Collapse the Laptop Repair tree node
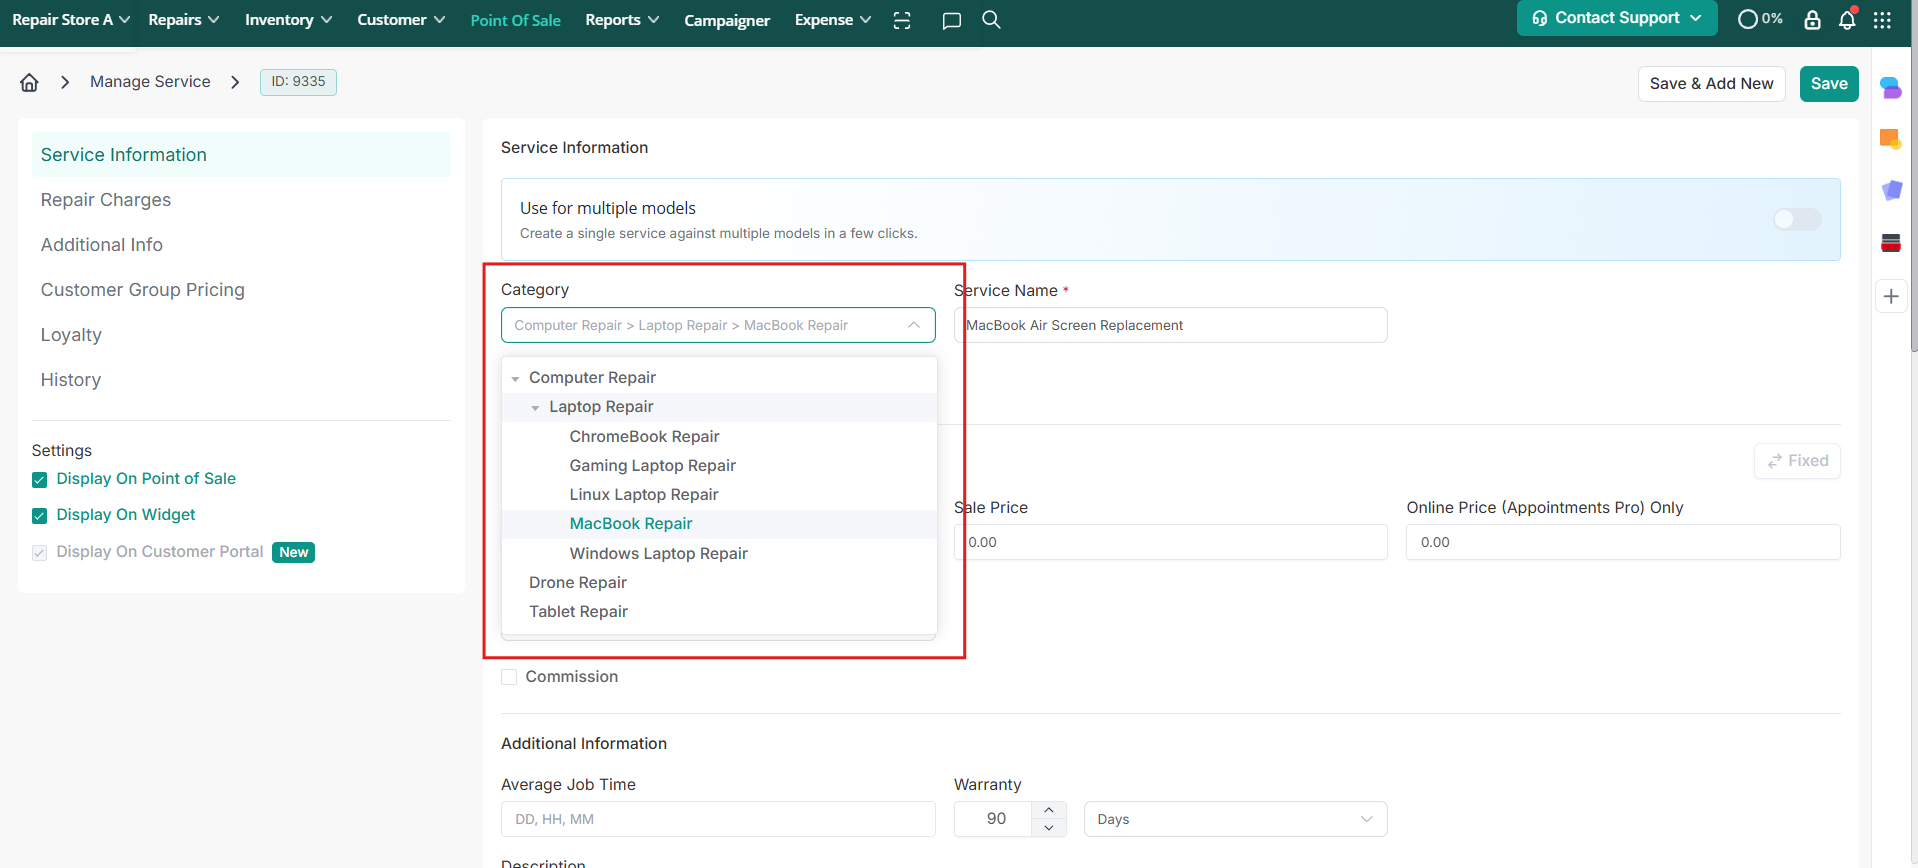Screen dimensions: 1918x868 [536, 408]
